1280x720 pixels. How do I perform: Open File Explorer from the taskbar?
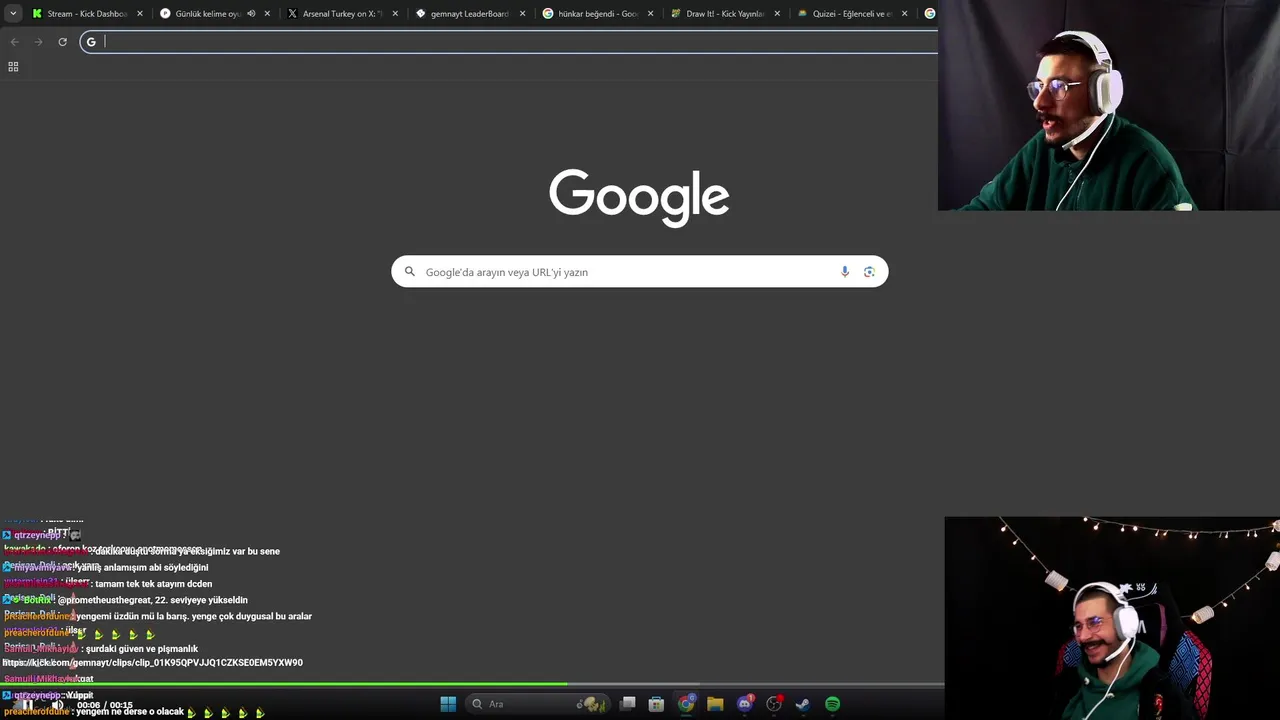point(715,704)
